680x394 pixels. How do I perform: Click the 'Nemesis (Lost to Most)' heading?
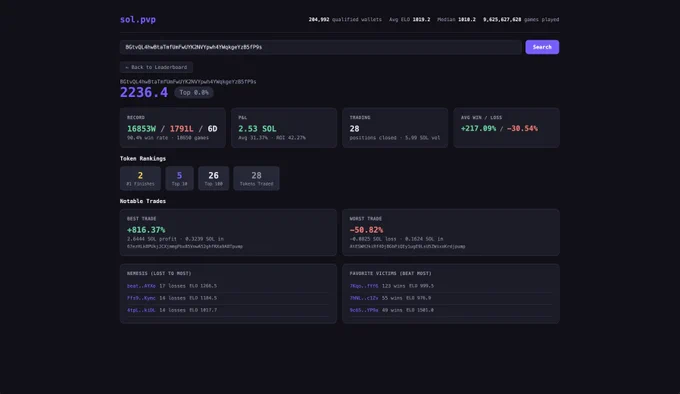point(159,274)
